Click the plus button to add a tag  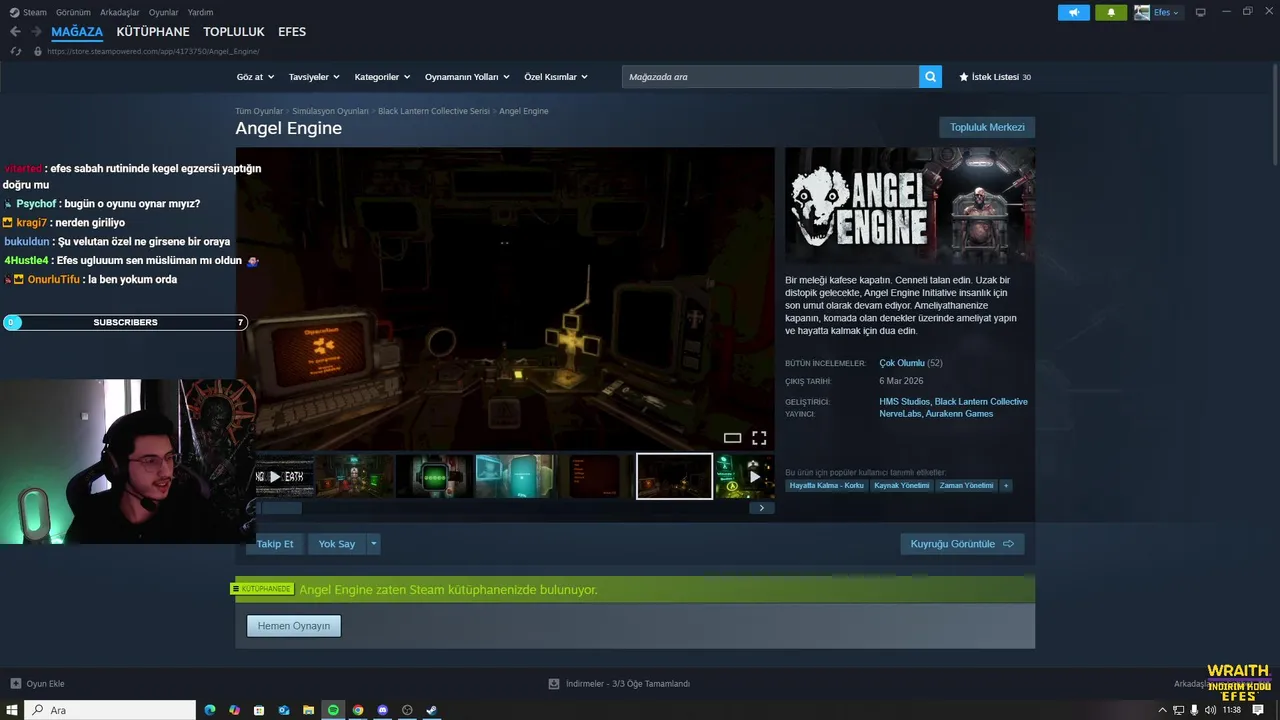click(x=1006, y=485)
